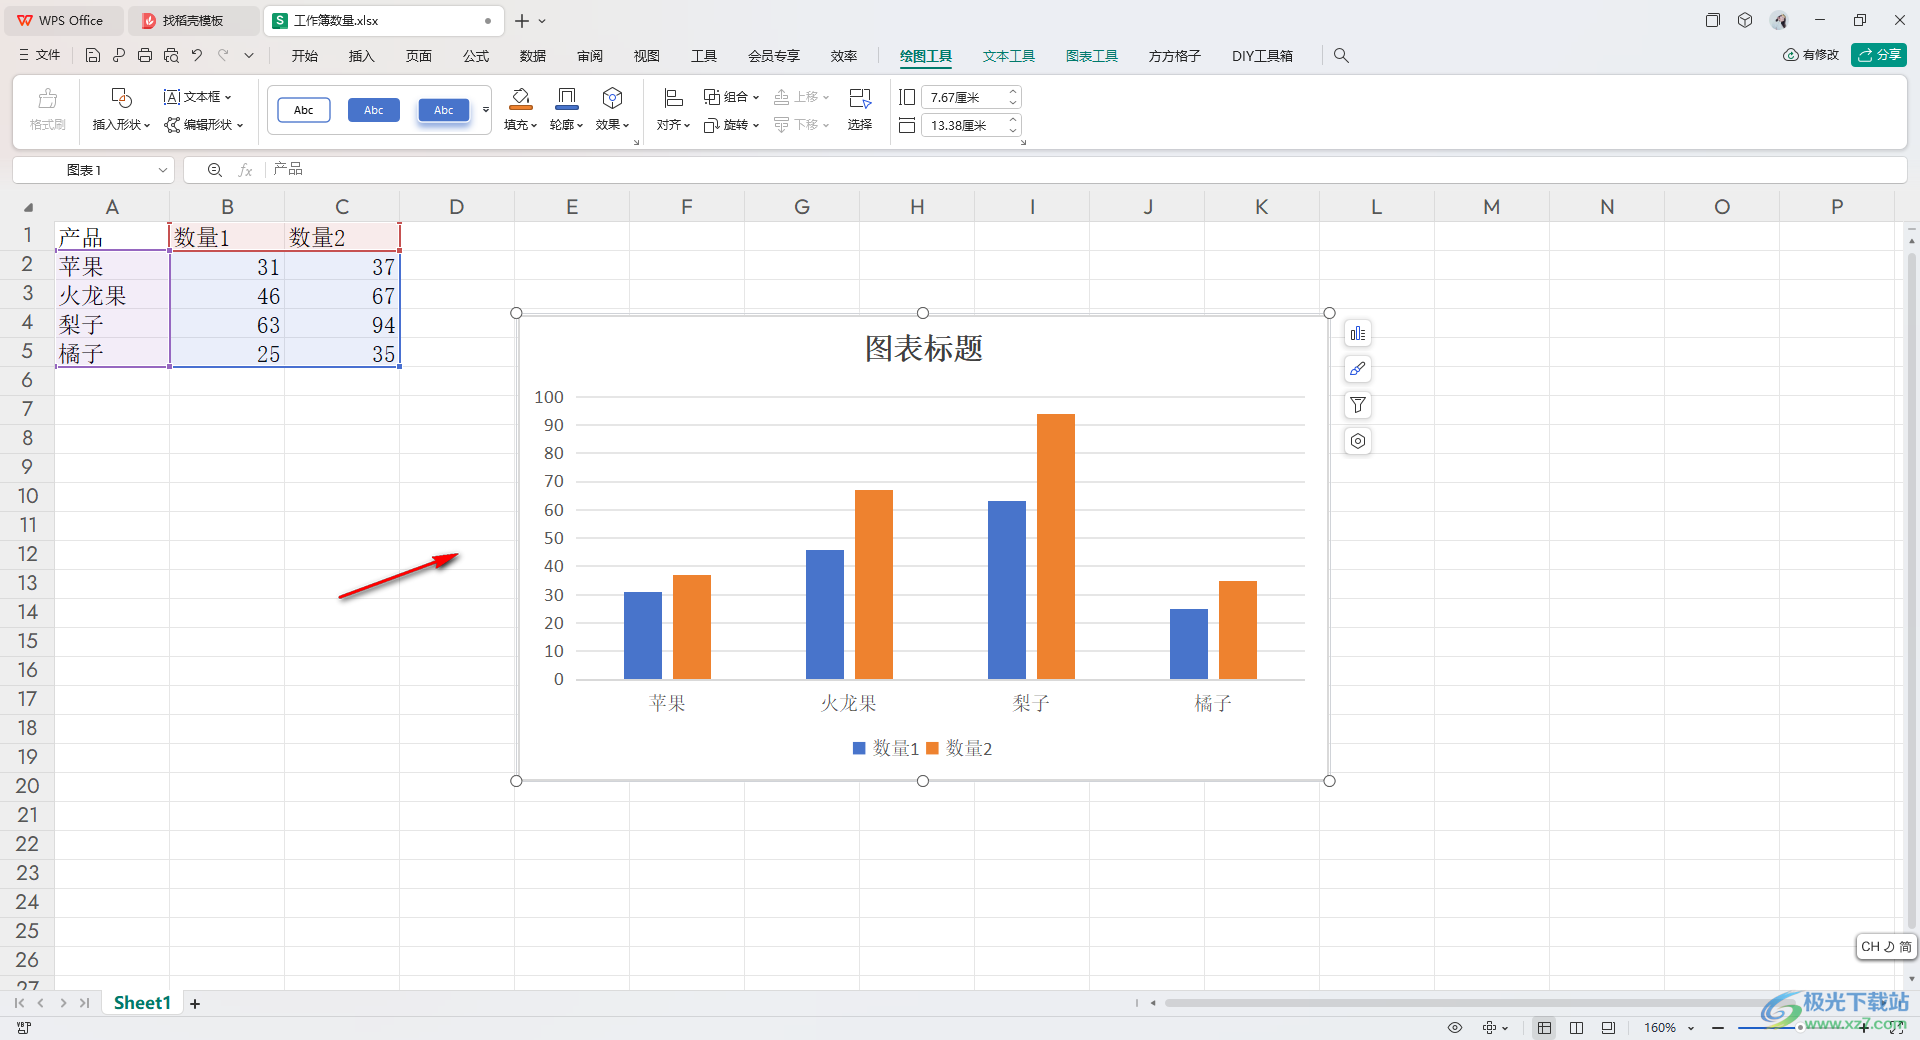Click the 数量2 legend entry
The image size is (1920, 1040).
[x=960, y=748]
